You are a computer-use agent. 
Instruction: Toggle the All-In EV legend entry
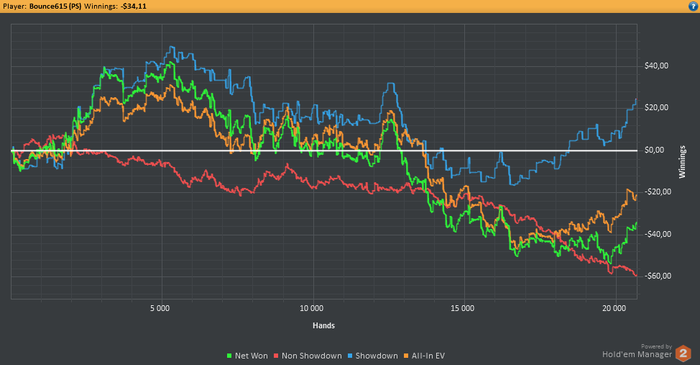pyautogui.click(x=424, y=356)
